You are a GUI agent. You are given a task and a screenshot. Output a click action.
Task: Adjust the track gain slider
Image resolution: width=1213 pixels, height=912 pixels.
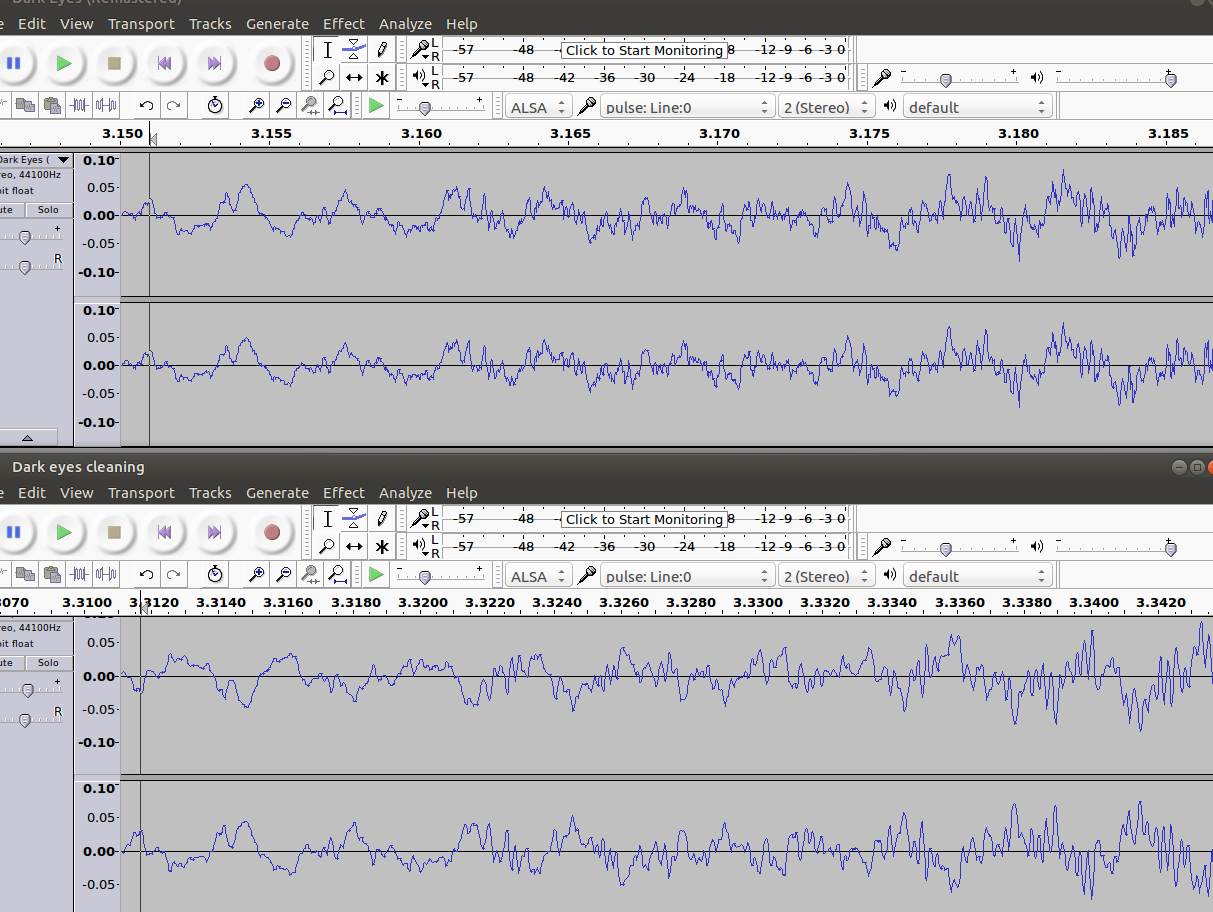24,236
